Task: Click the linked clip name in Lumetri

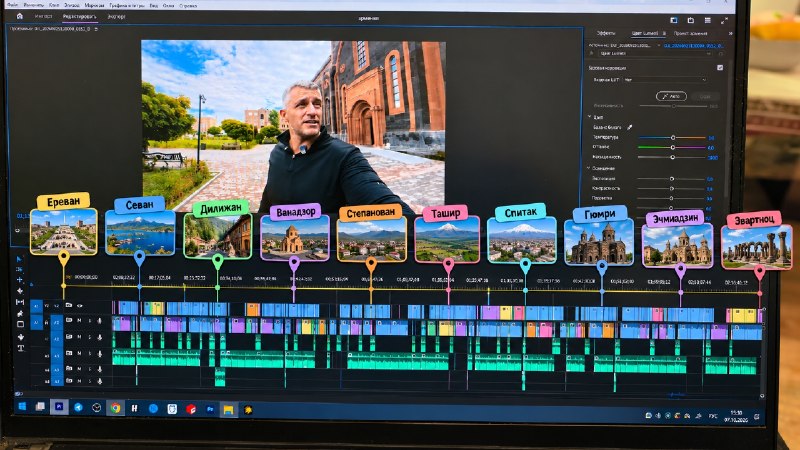Action: pyautogui.click(x=694, y=46)
